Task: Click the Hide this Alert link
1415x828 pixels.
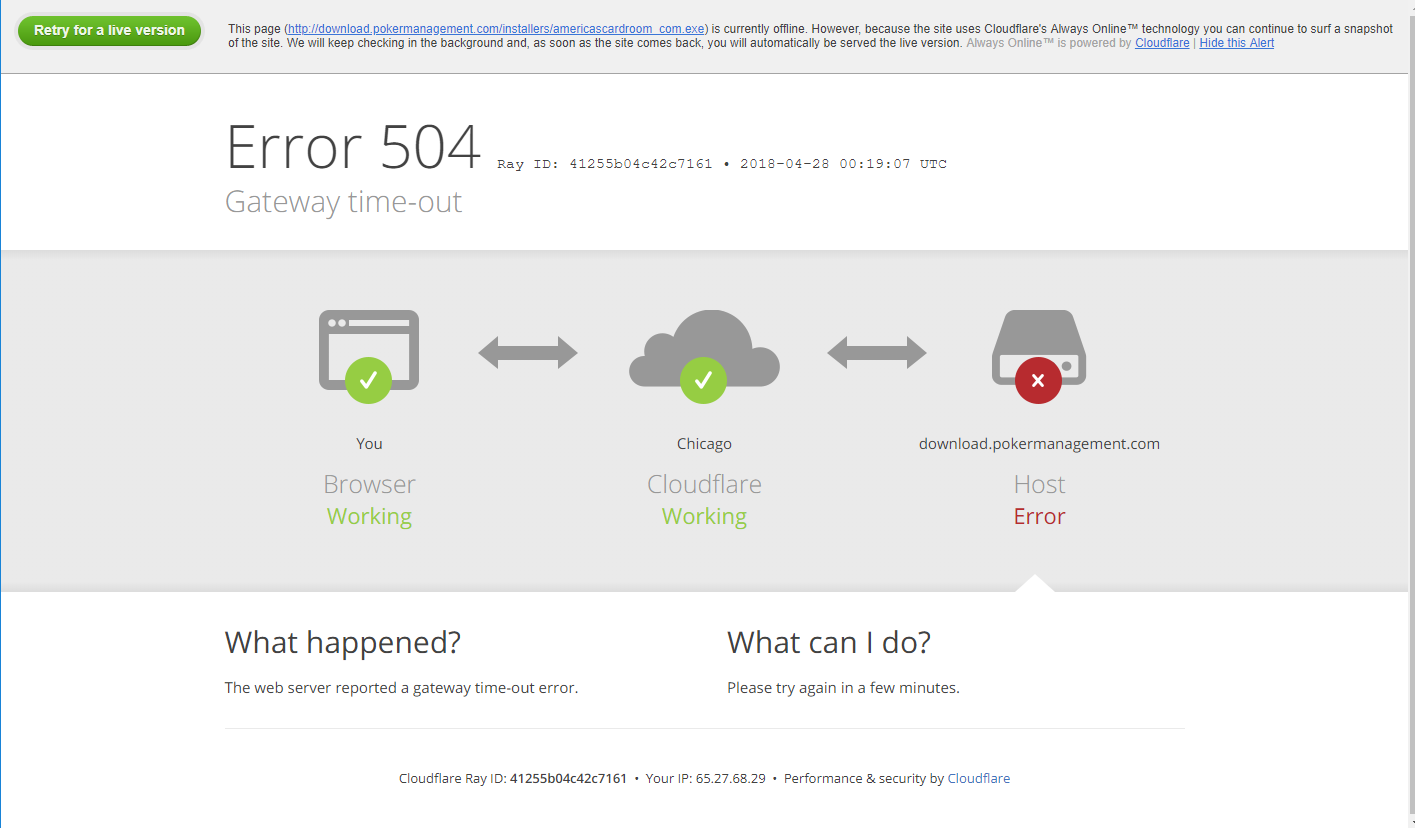Action: point(1236,43)
